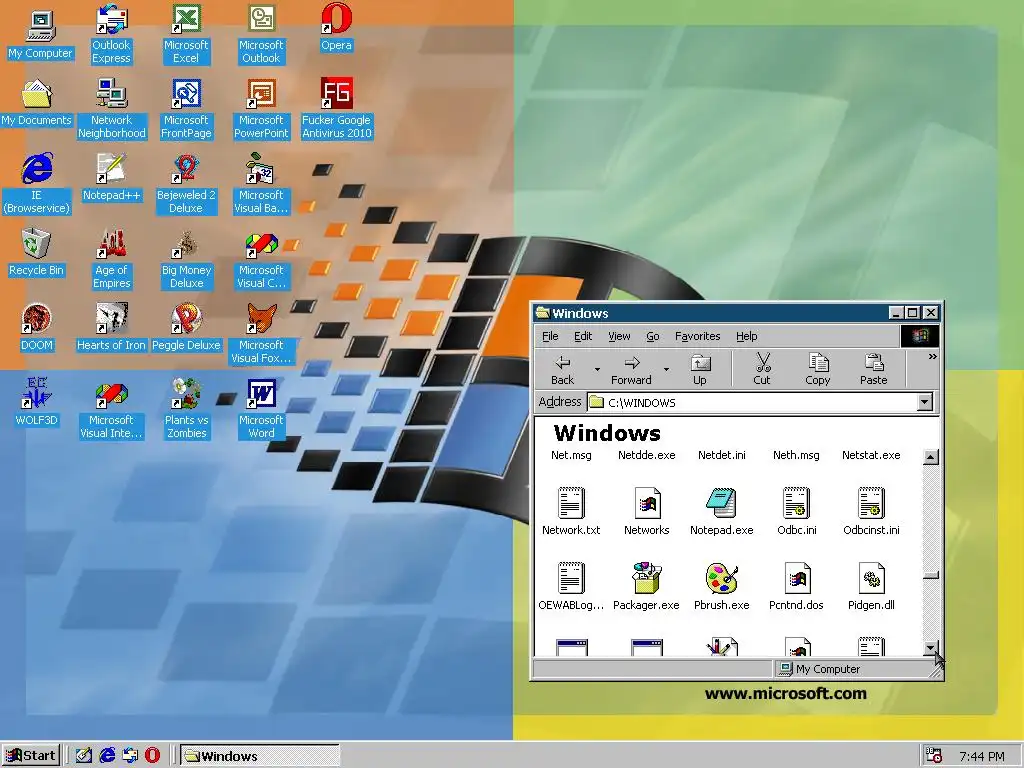Click the Cut toolbar button

coord(762,370)
